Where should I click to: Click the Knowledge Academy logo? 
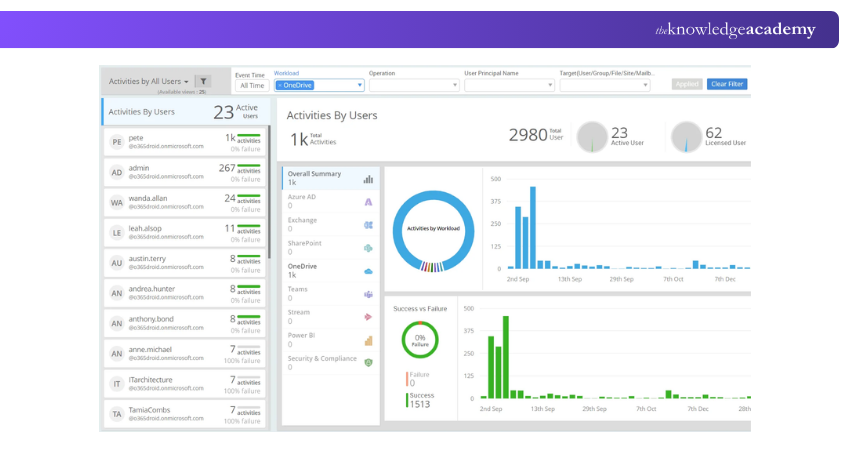tap(735, 30)
